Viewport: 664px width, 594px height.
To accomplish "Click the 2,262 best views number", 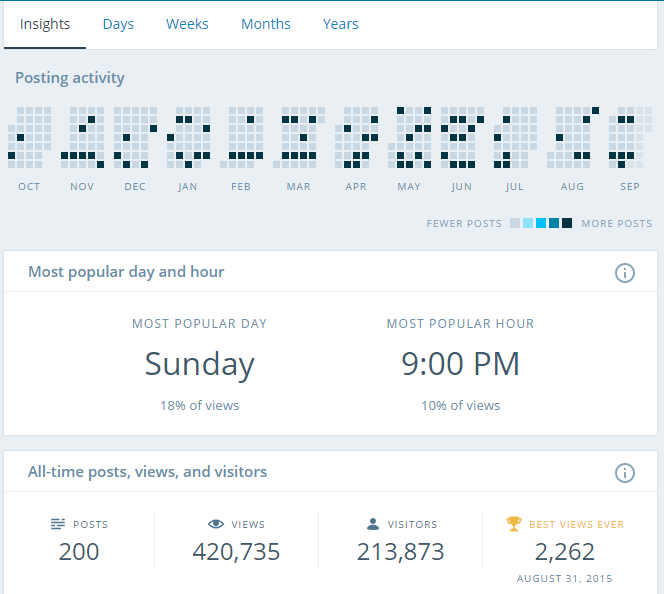I will click(x=565, y=551).
